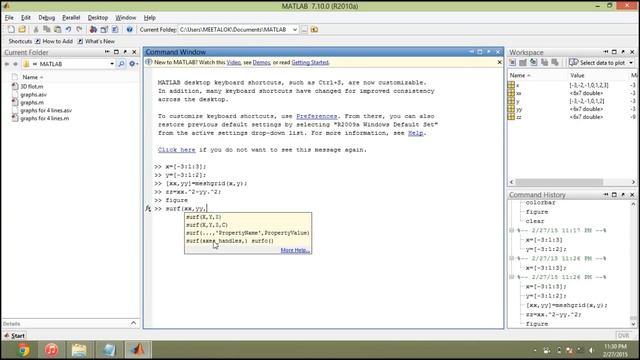The image size is (640, 360).
Task: Go up one folder level icon
Action: click(x=314, y=29)
